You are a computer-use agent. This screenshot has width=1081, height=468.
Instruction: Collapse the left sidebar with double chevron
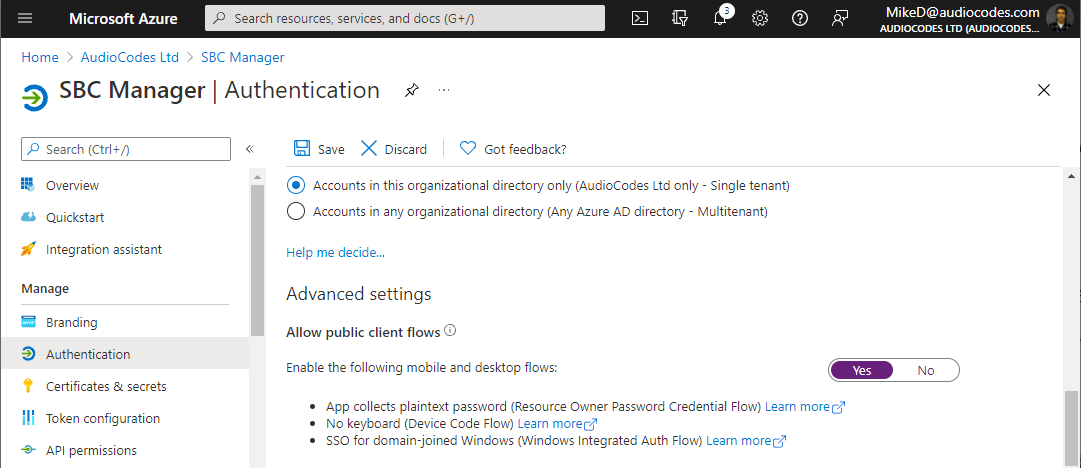tap(250, 149)
